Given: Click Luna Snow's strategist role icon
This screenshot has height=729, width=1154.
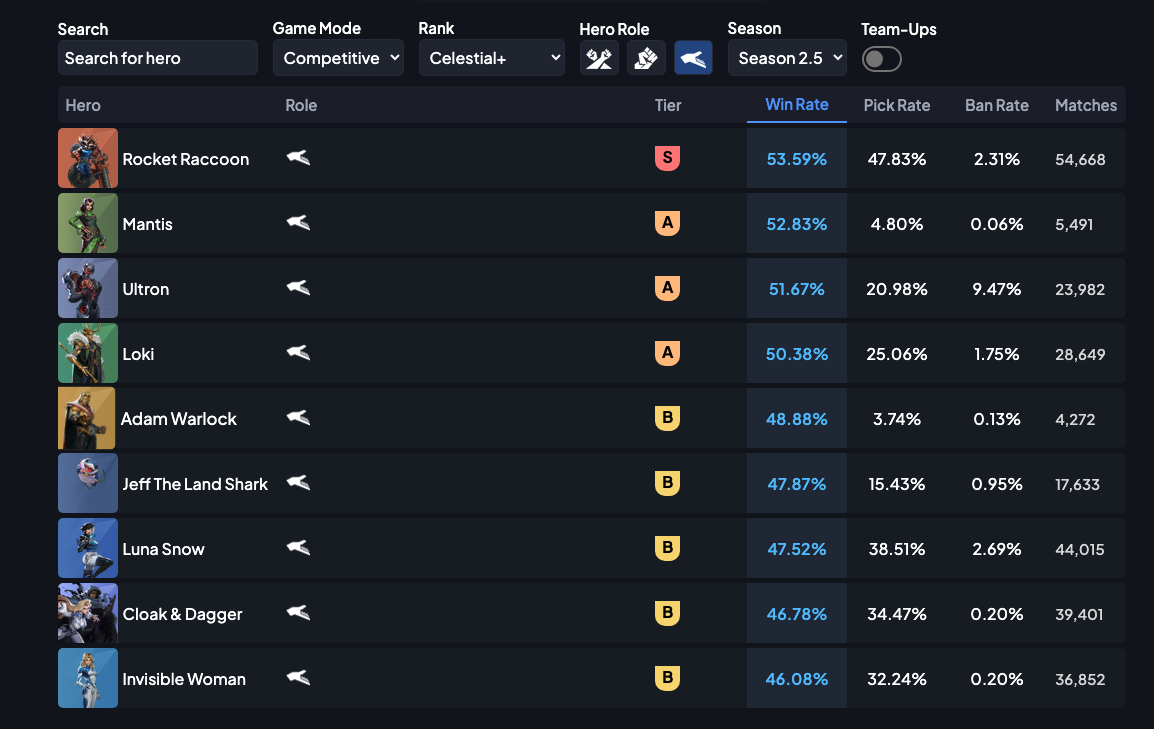Looking at the screenshot, I should 298,547.
